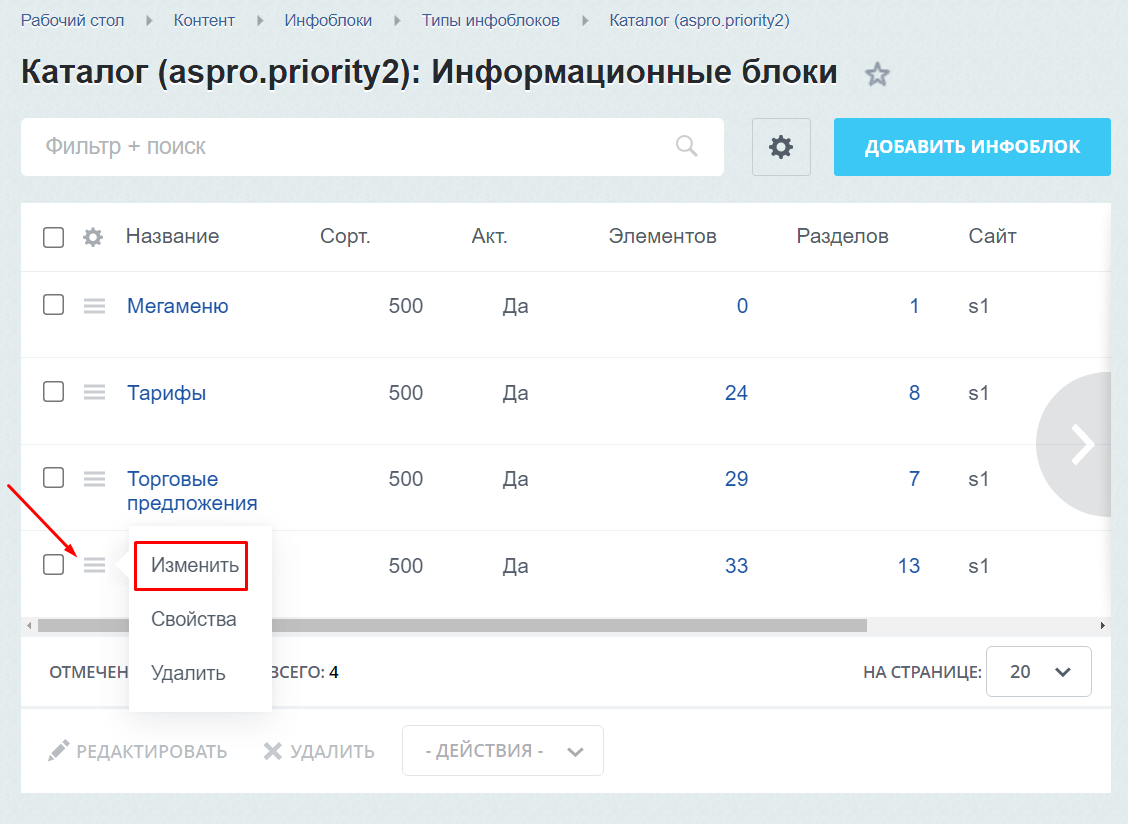Go to Инфоблоки breadcrumb
Image resolution: width=1128 pixels, height=824 pixels.
tap(328, 20)
